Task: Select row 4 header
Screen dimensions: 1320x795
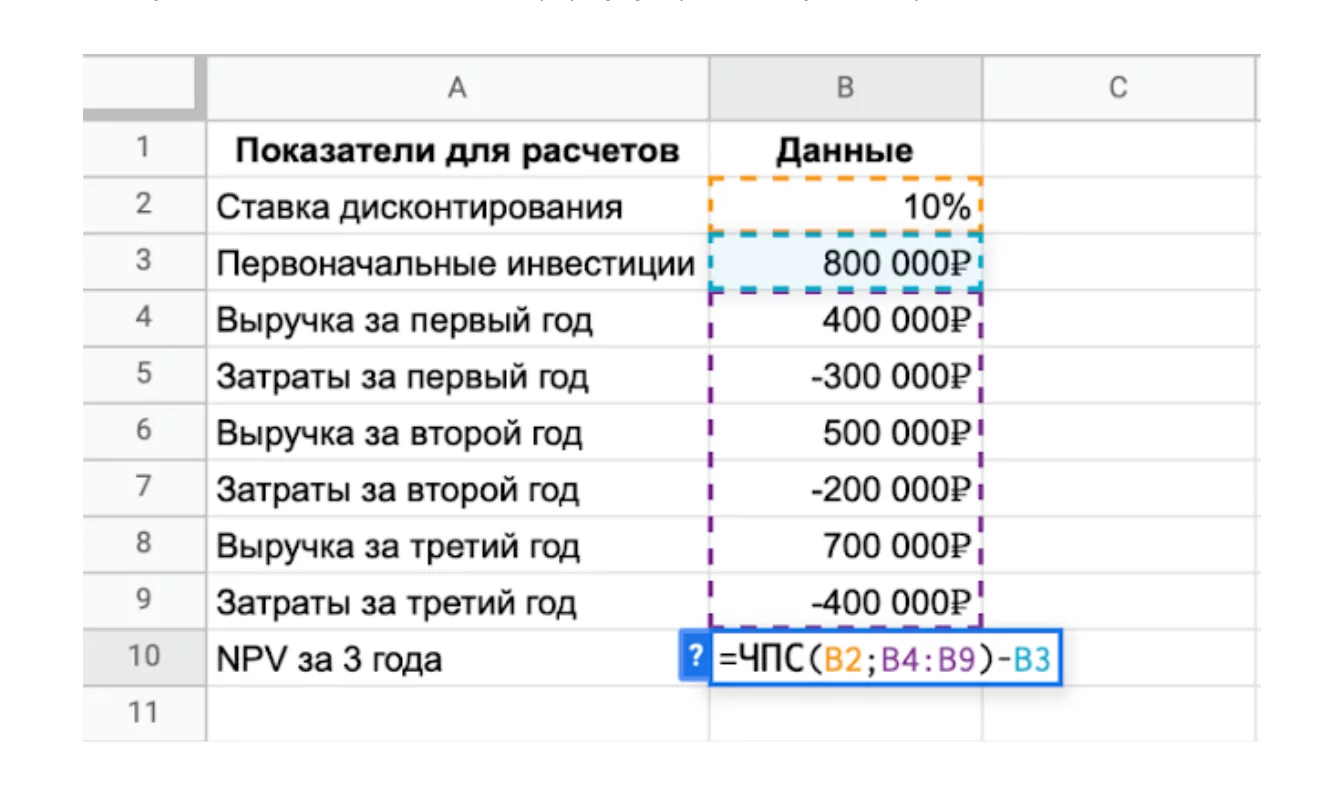Action: tap(144, 318)
